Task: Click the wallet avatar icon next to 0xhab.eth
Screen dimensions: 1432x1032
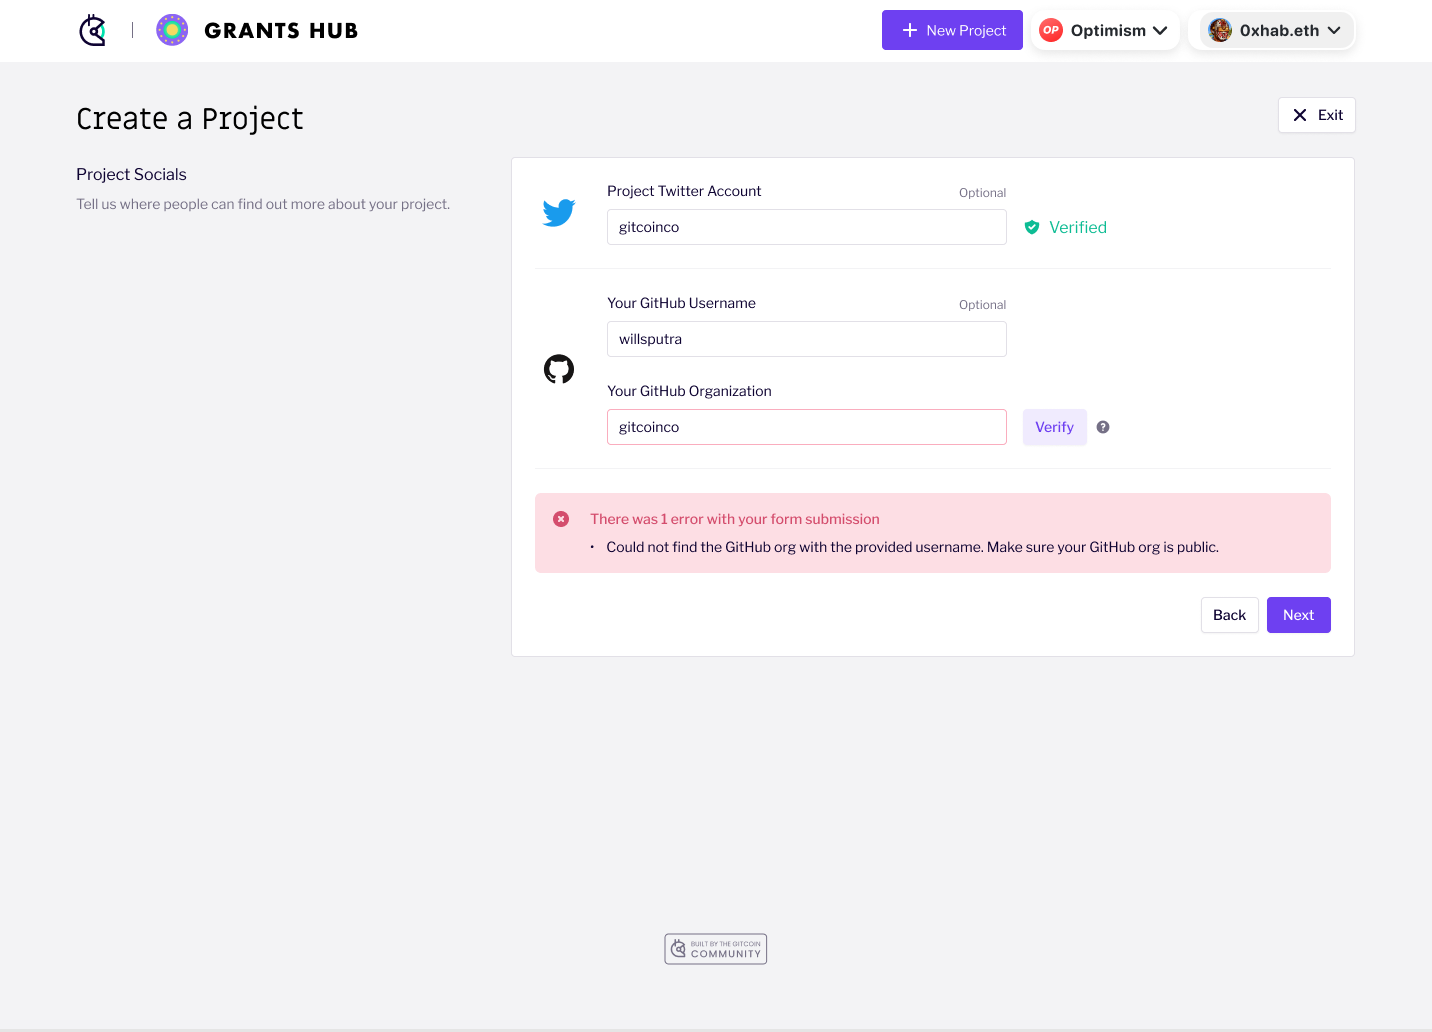Action: pyautogui.click(x=1220, y=30)
